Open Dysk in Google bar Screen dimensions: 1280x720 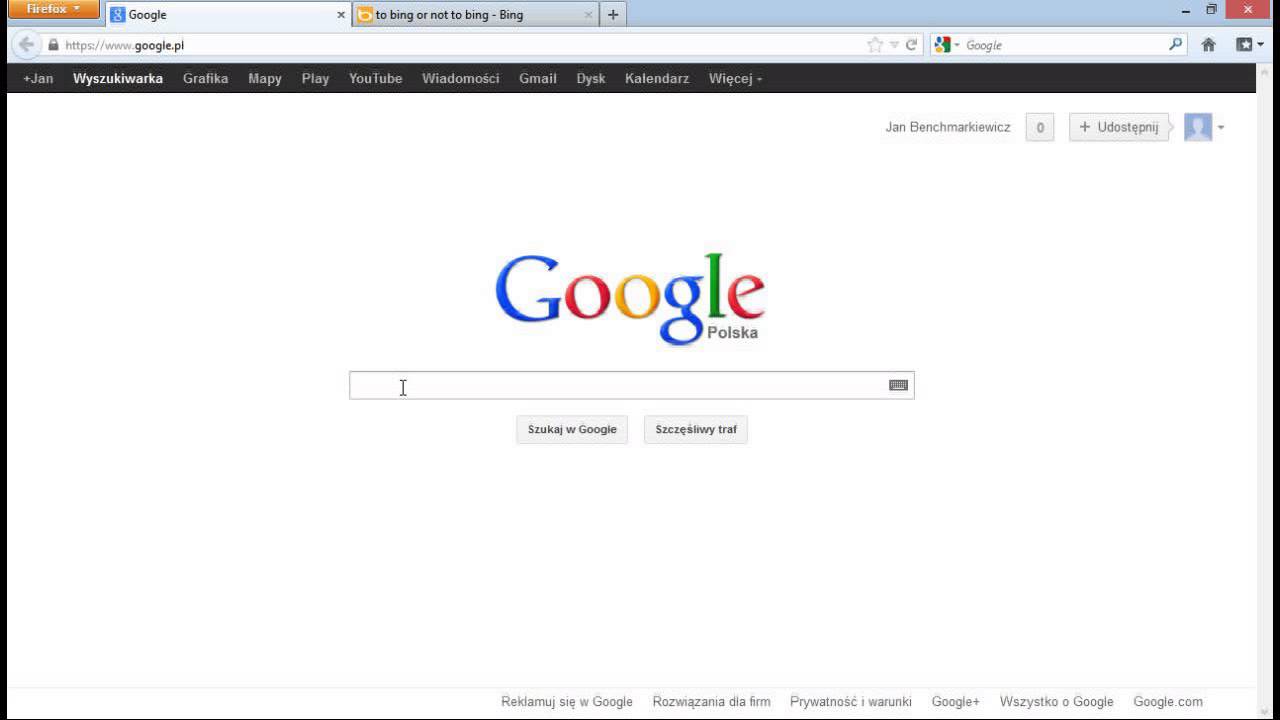click(x=590, y=78)
